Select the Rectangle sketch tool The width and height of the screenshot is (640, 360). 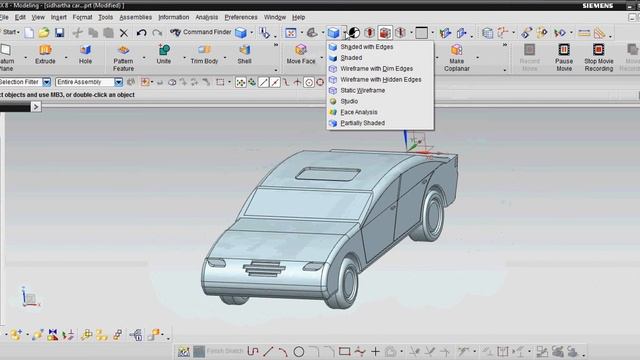point(345,351)
